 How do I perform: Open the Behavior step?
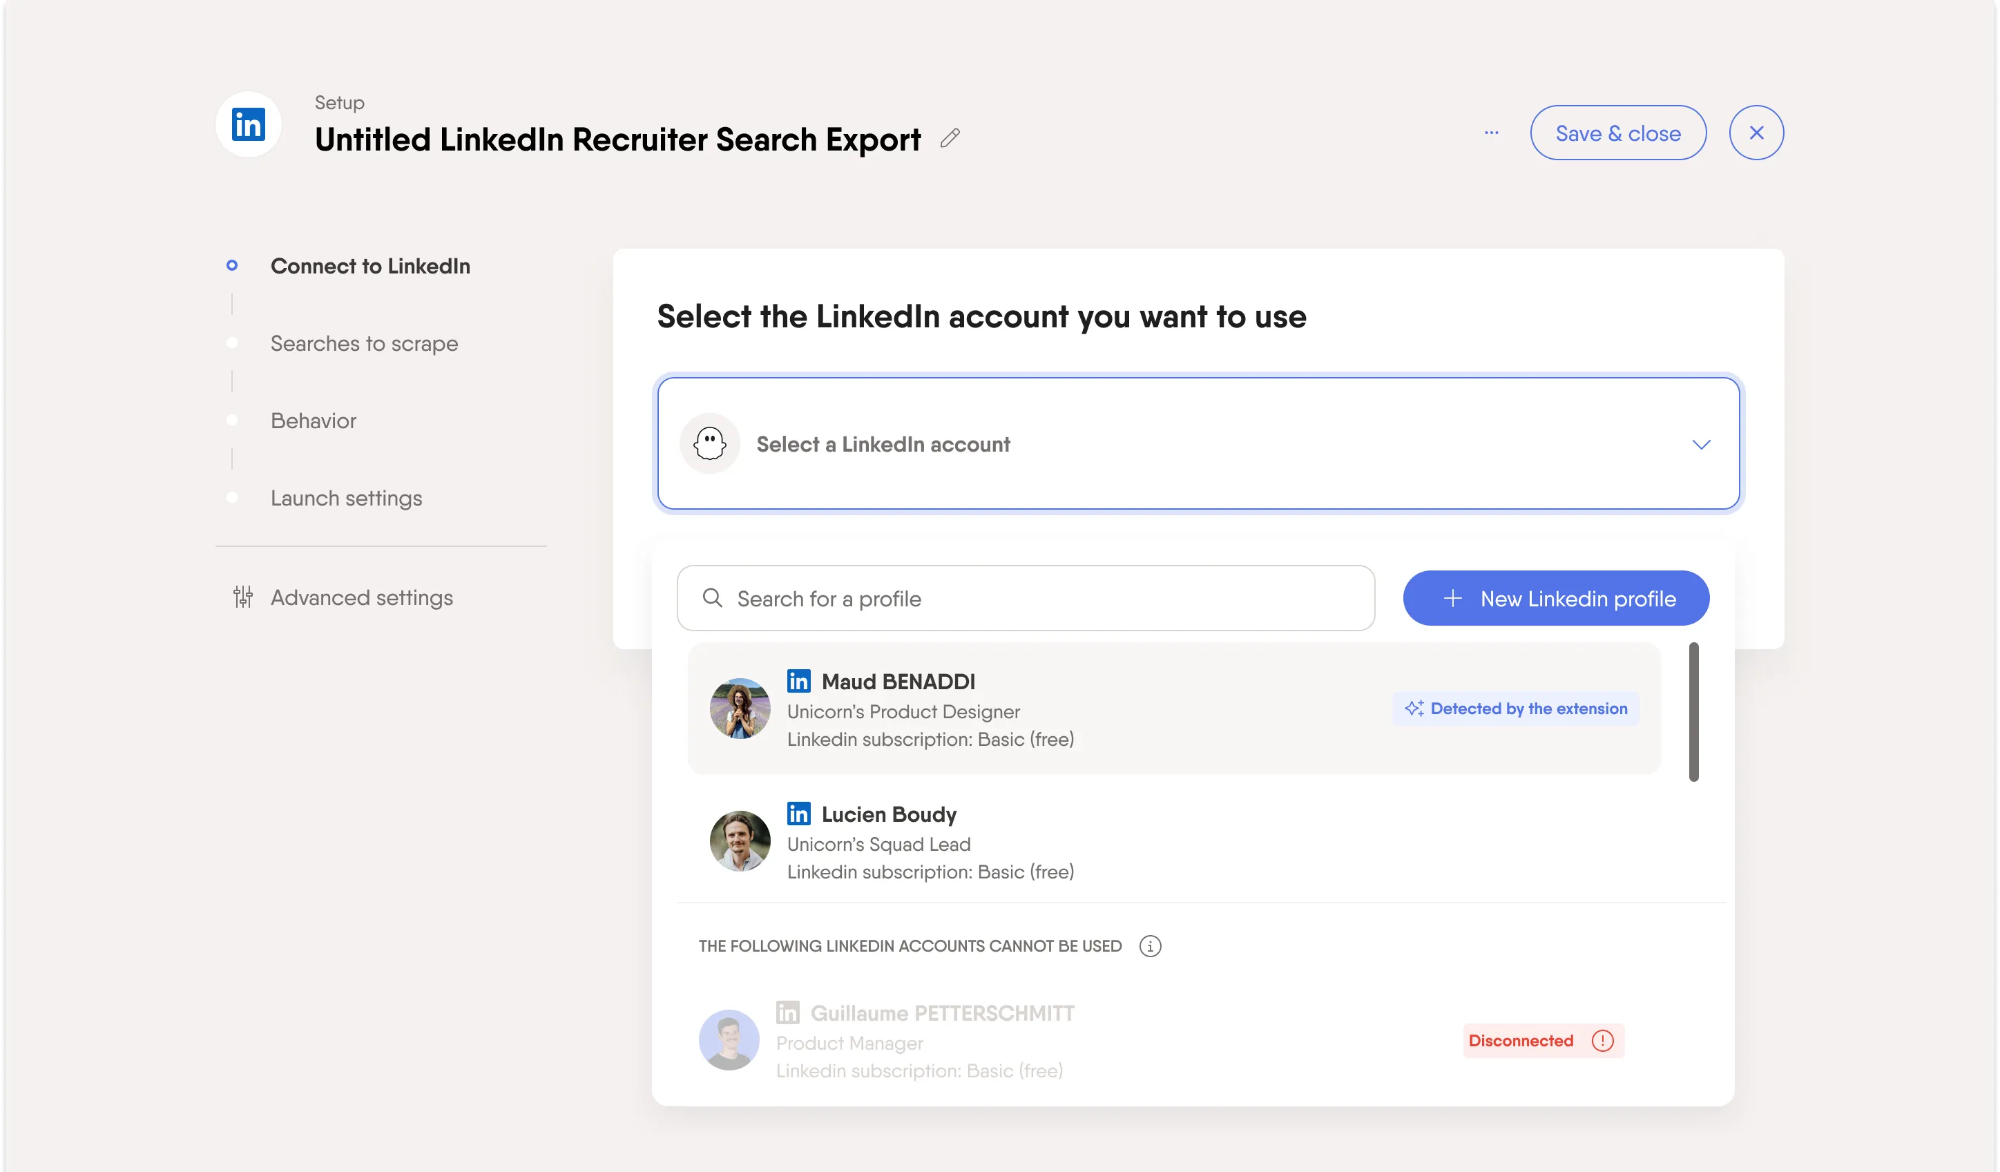point(313,421)
